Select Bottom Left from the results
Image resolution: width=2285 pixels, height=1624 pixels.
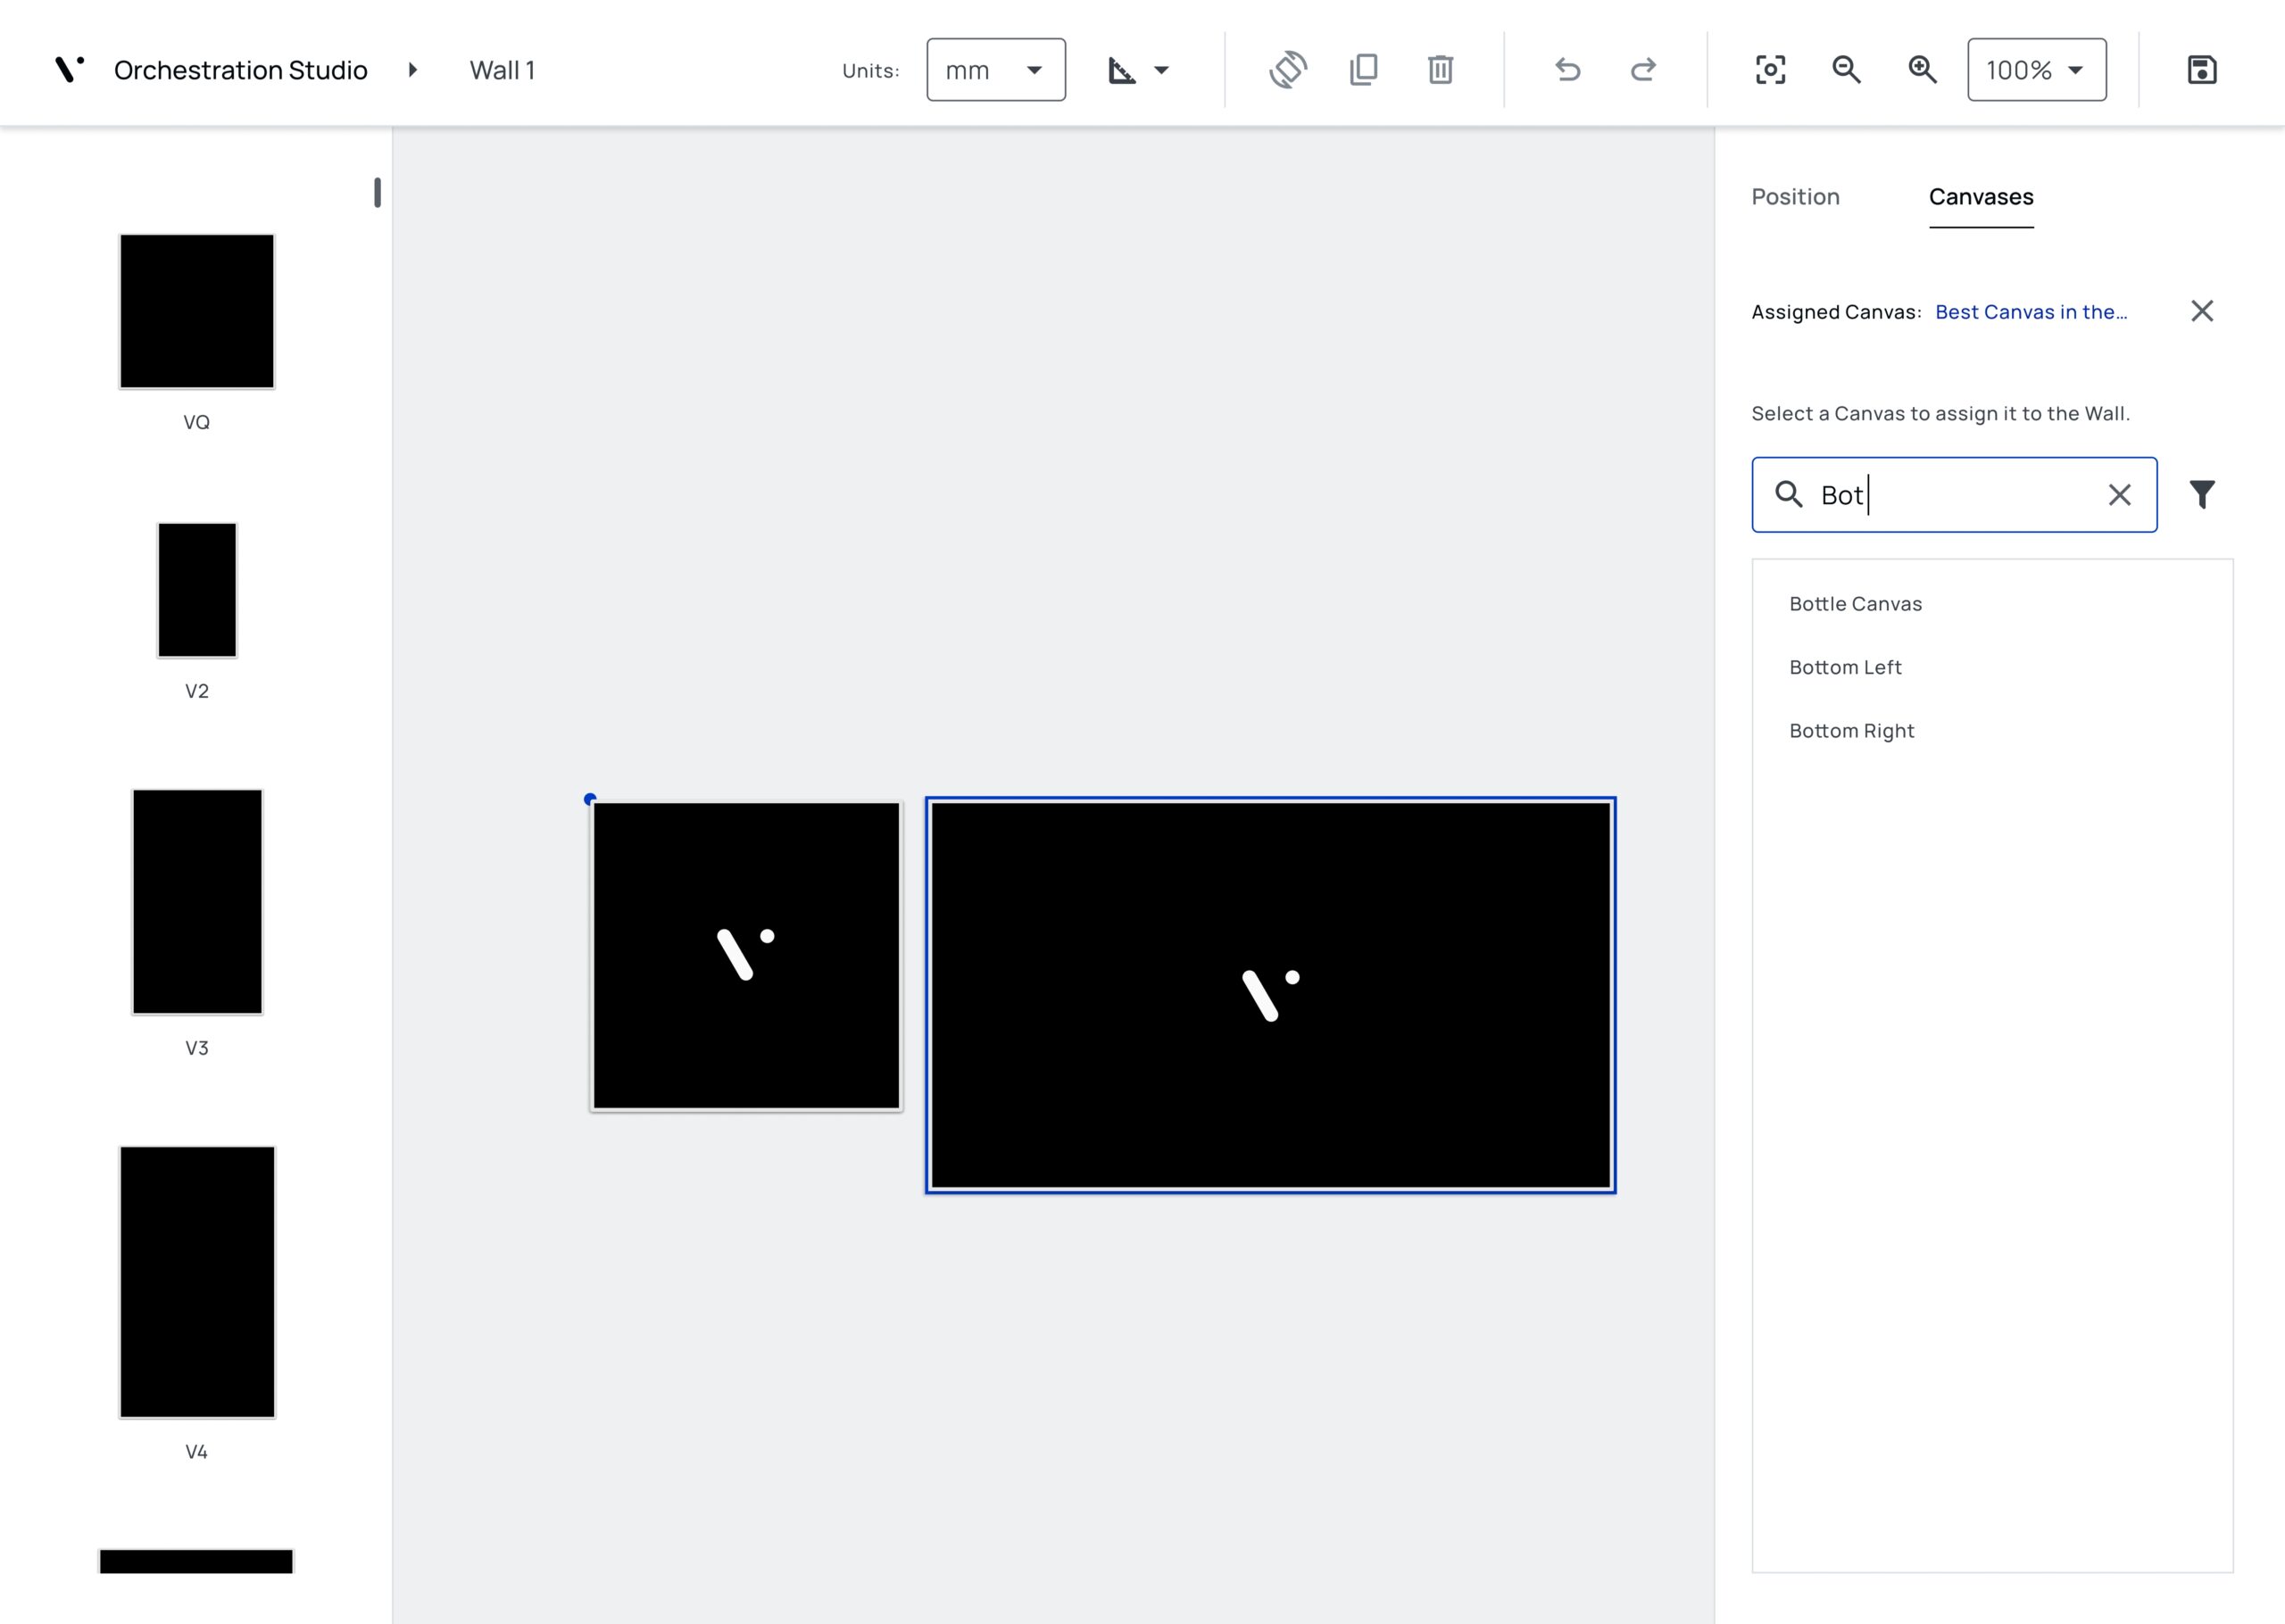pyautogui.click(x=1845, y=667)
